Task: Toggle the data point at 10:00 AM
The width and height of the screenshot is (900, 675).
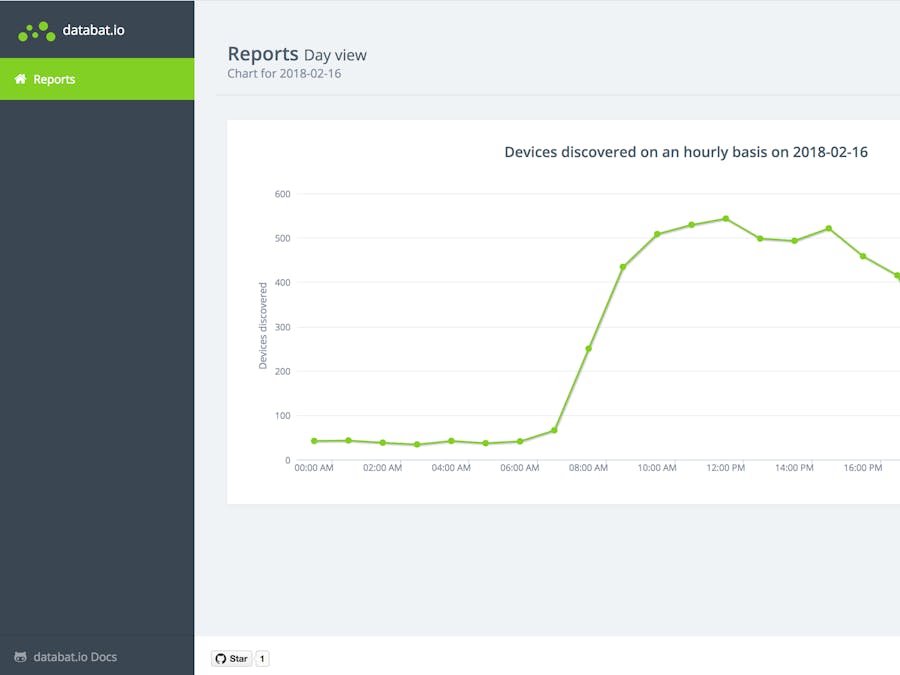Action: click(x=656, y=233)
